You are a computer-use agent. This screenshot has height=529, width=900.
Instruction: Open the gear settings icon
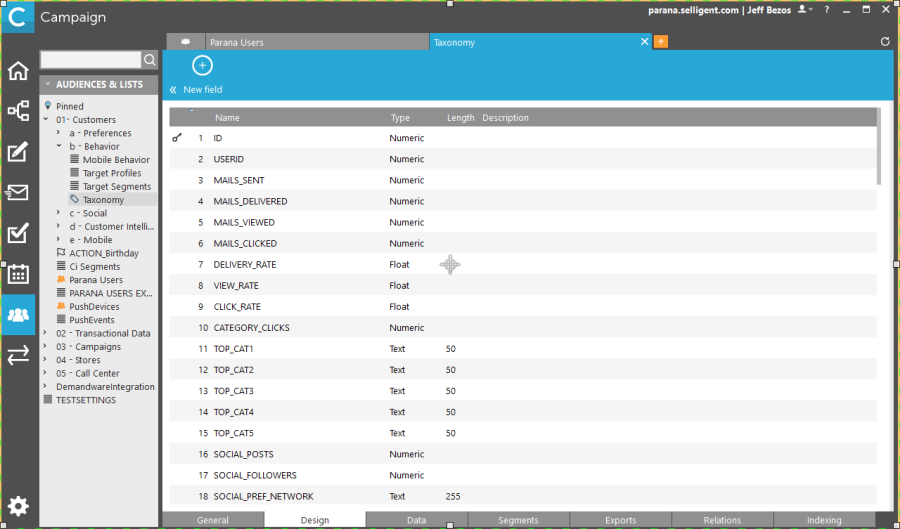coord(18,506)
